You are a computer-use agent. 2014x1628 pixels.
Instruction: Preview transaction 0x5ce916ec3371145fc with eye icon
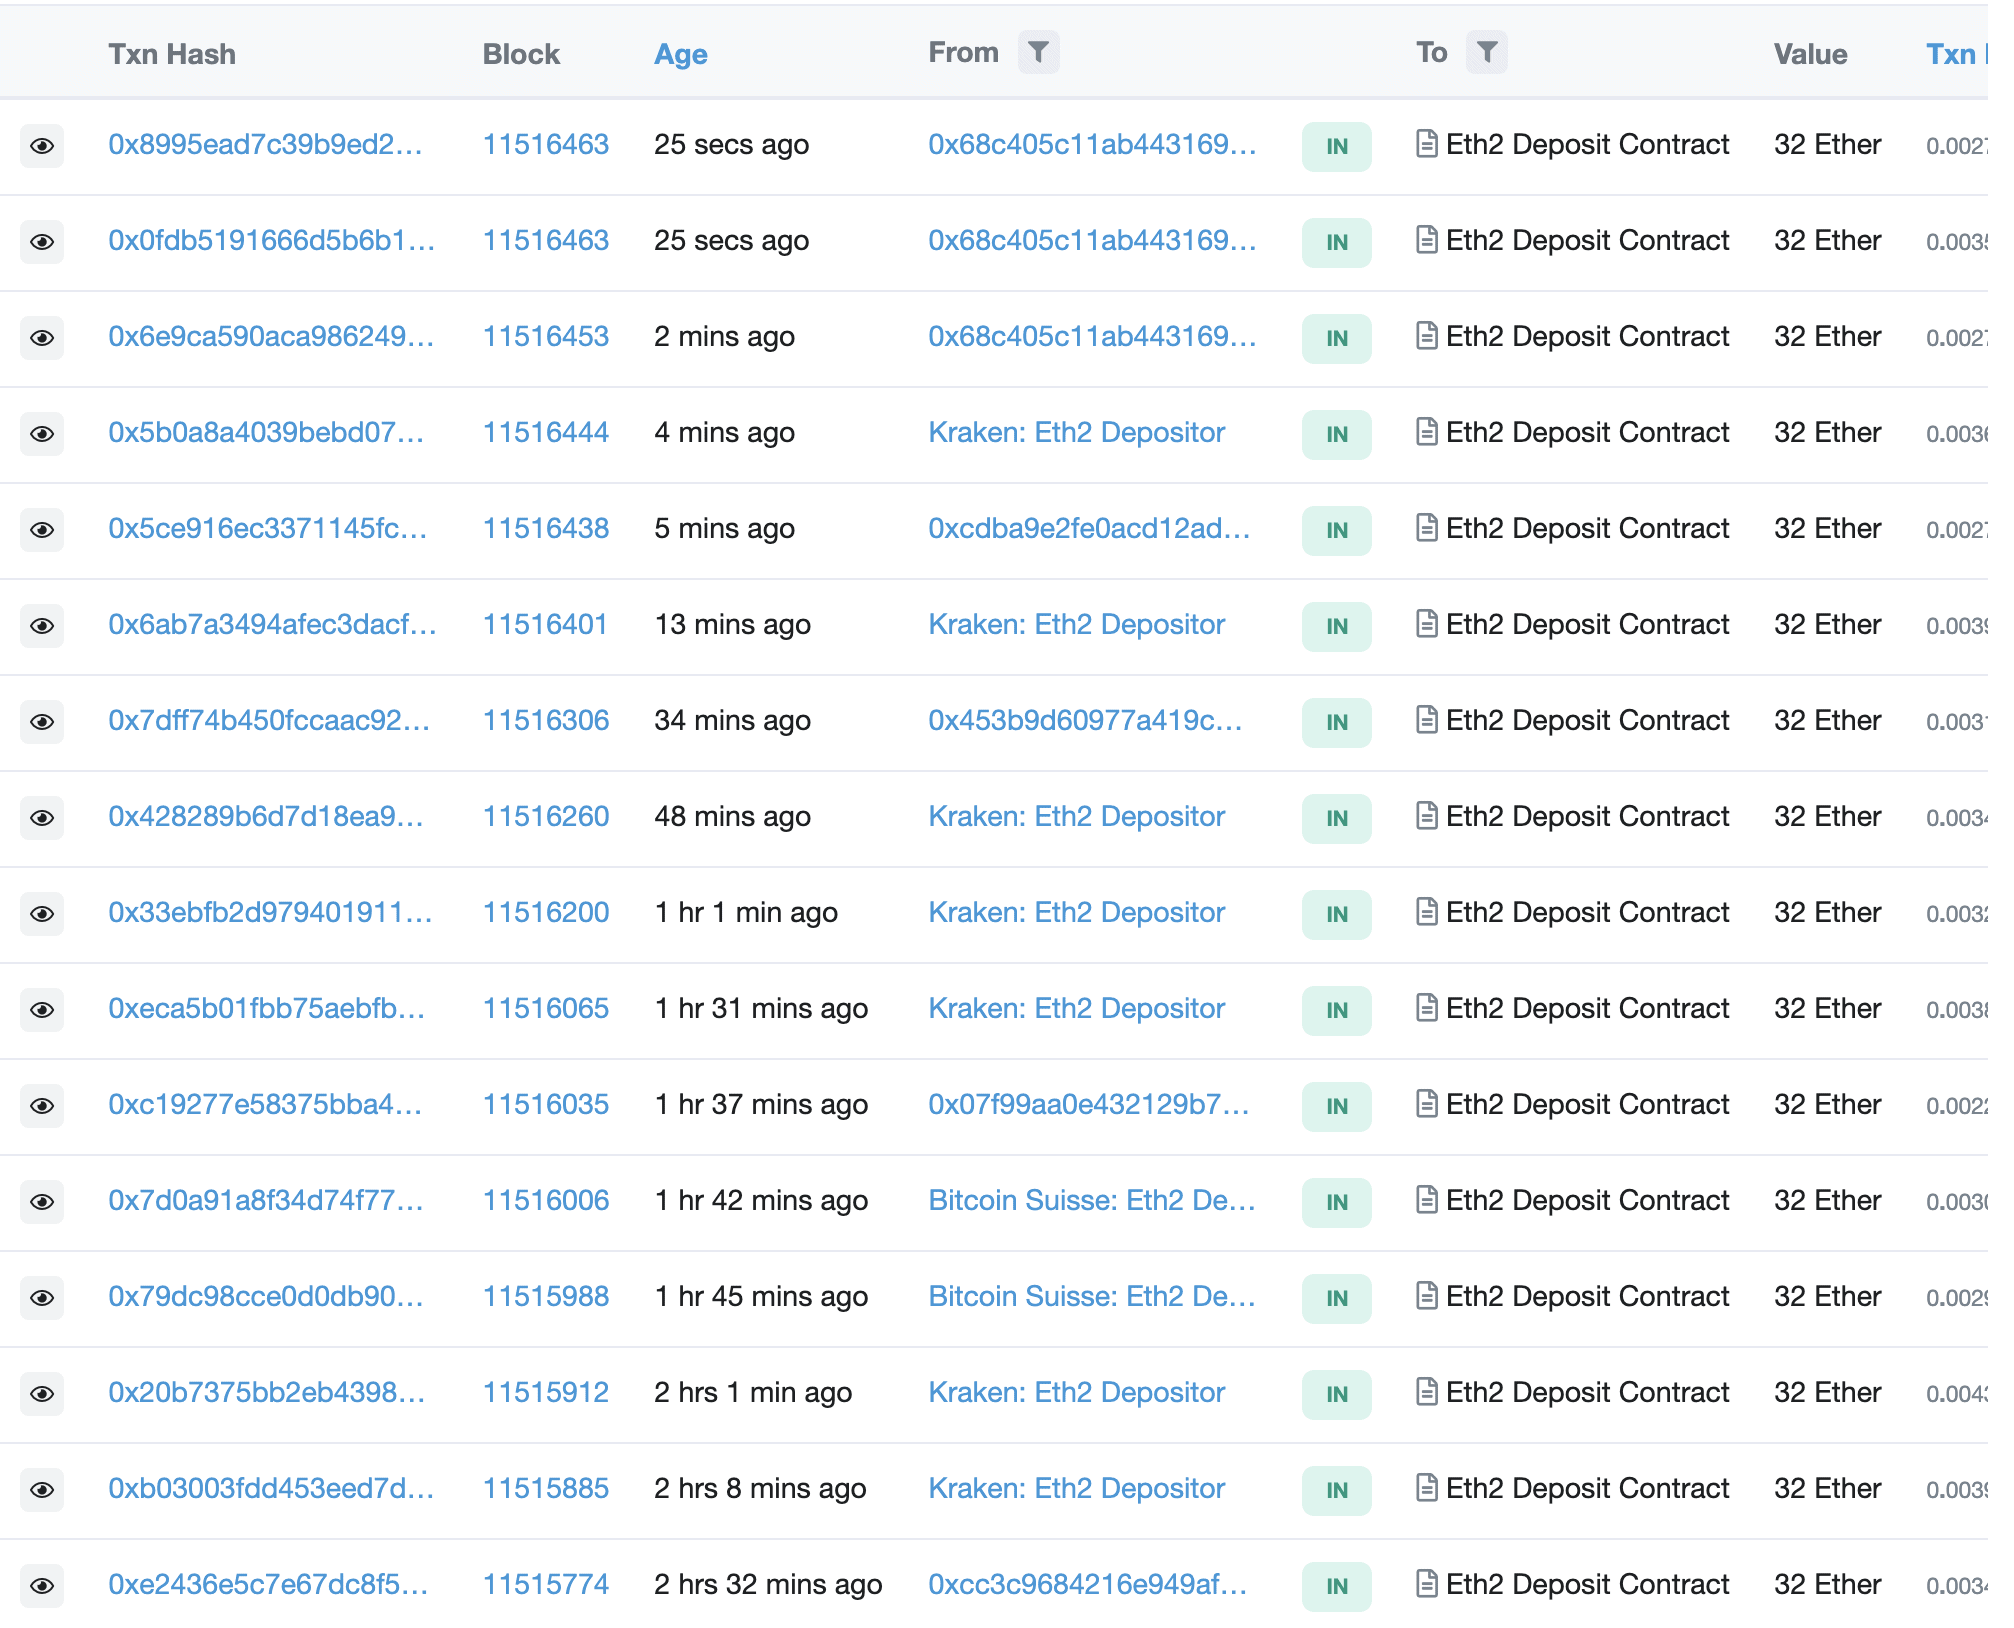click(x=42, y=530)
